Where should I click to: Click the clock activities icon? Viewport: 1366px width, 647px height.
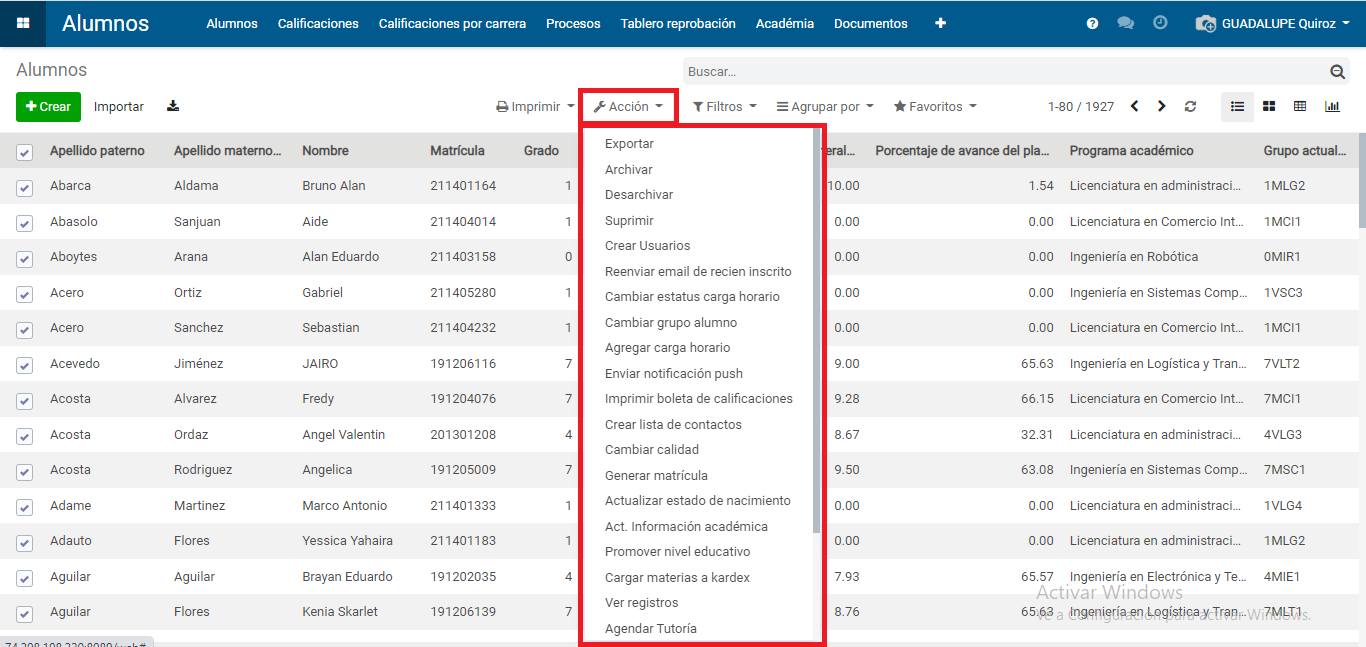[1160, 22]
